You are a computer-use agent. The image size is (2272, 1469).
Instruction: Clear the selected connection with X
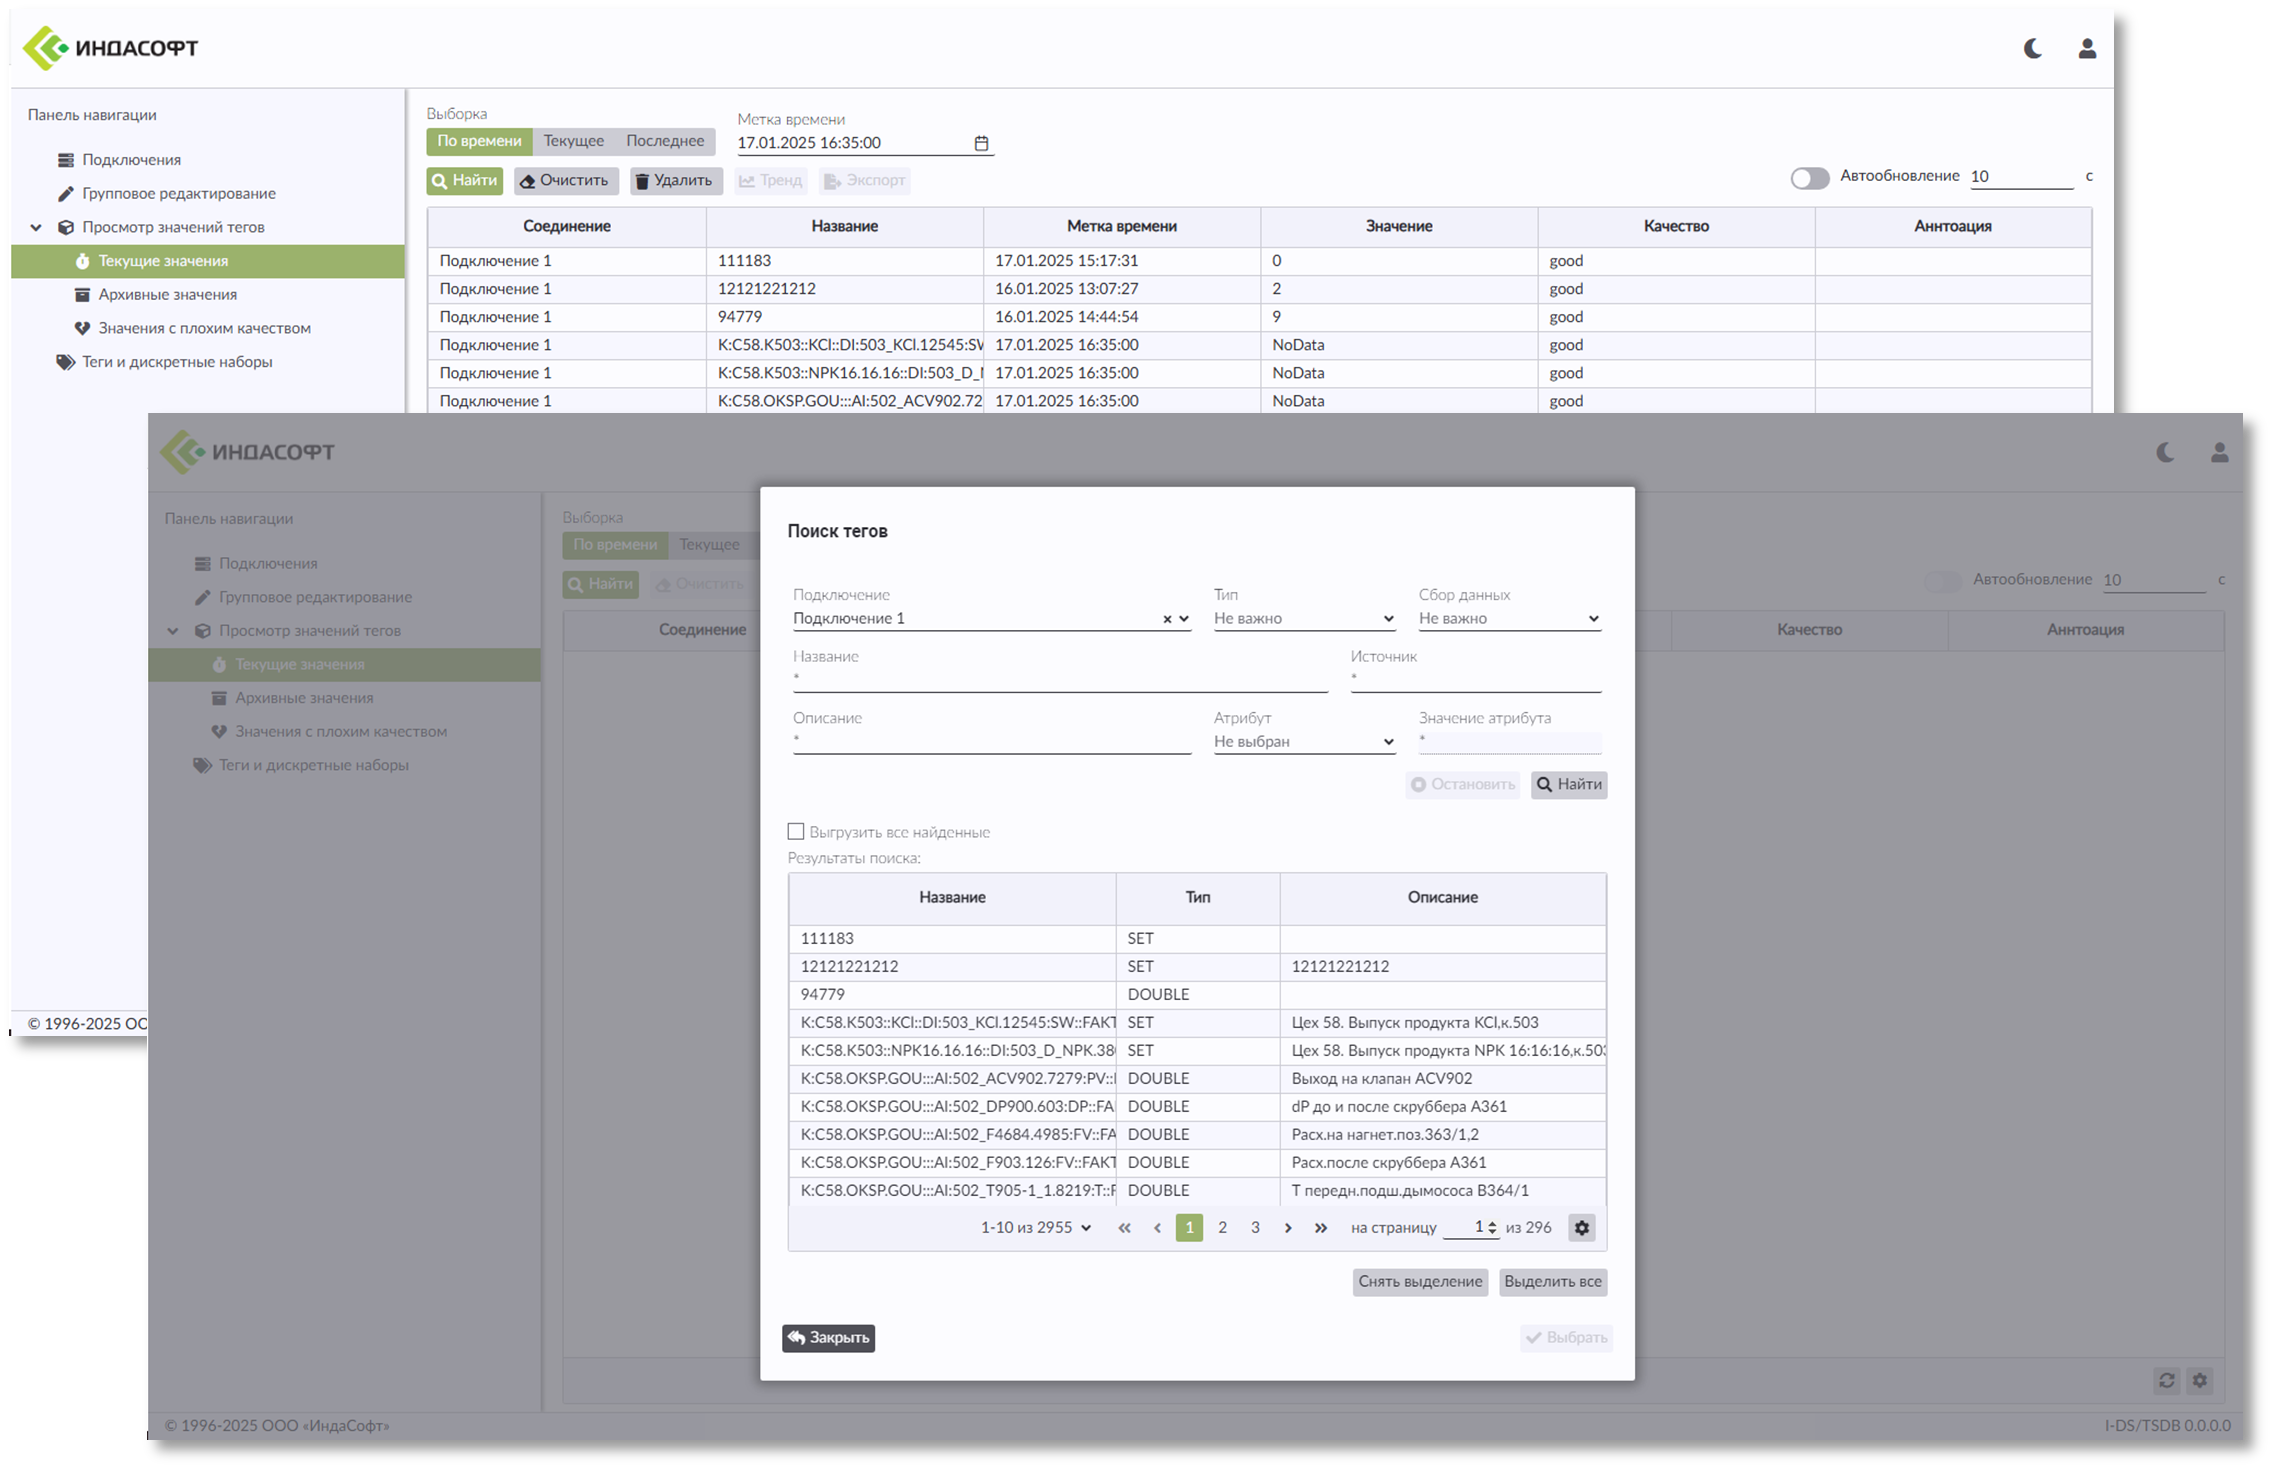1166,619
